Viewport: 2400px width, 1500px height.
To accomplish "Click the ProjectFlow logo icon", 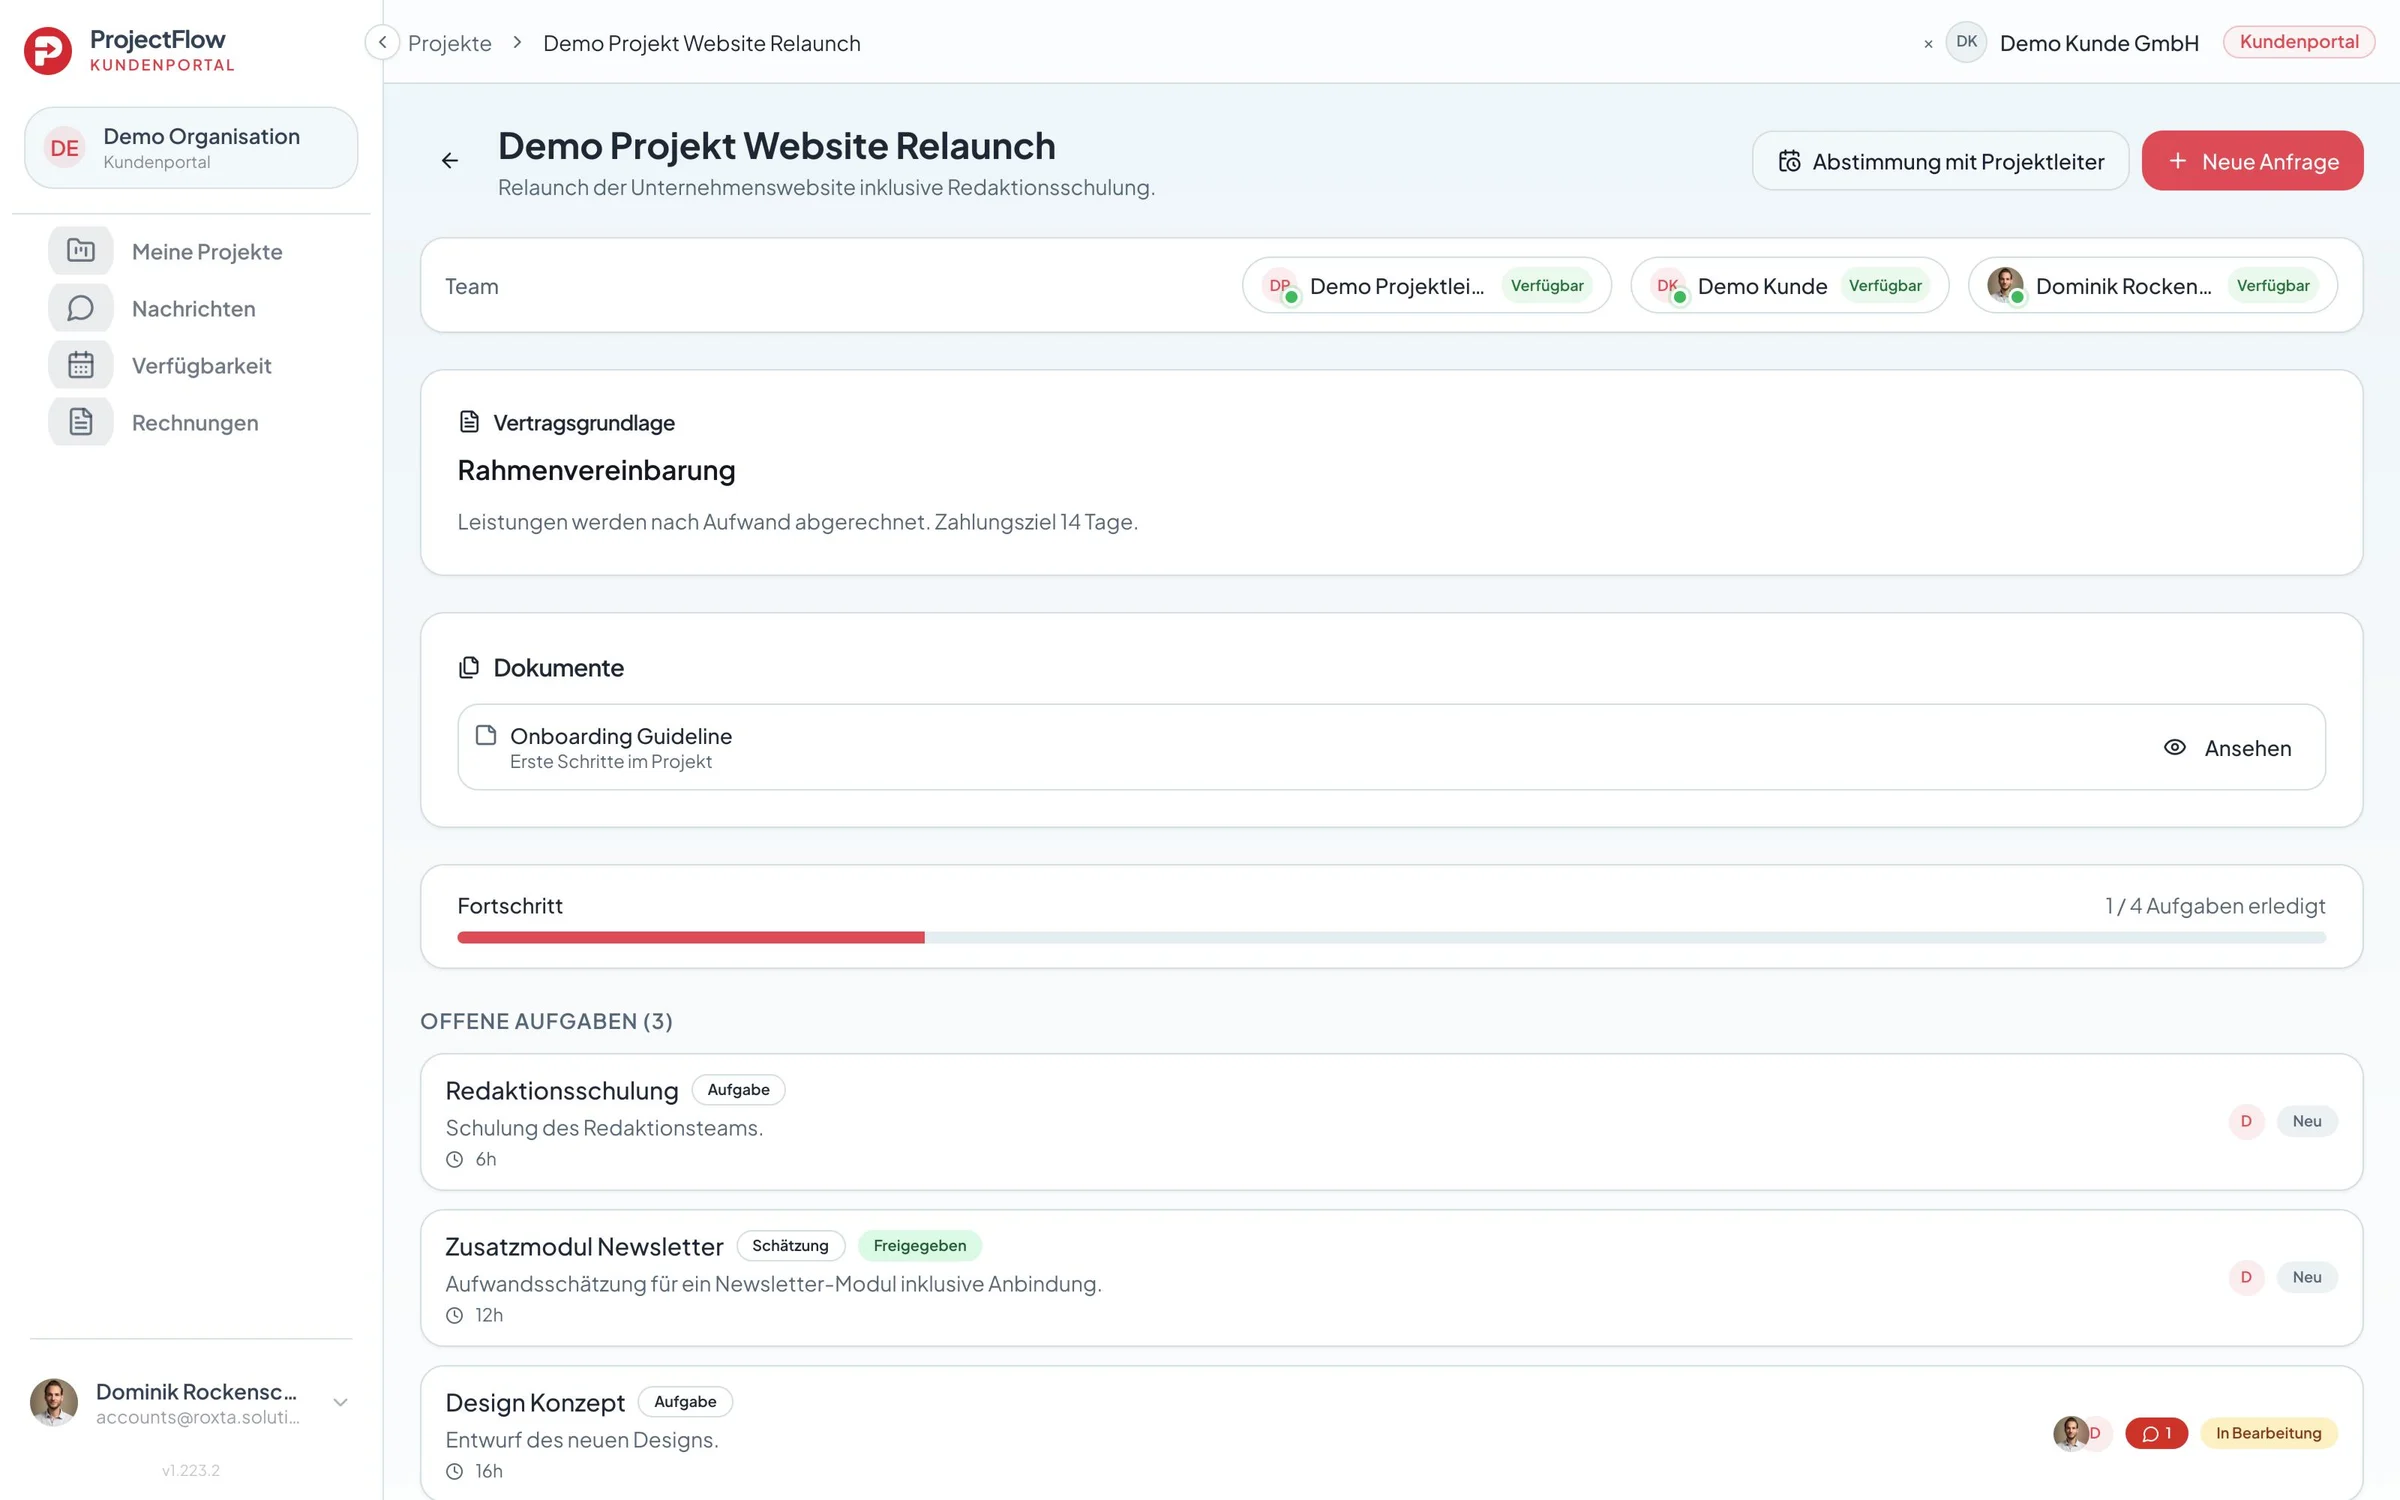I will (47, 50).
